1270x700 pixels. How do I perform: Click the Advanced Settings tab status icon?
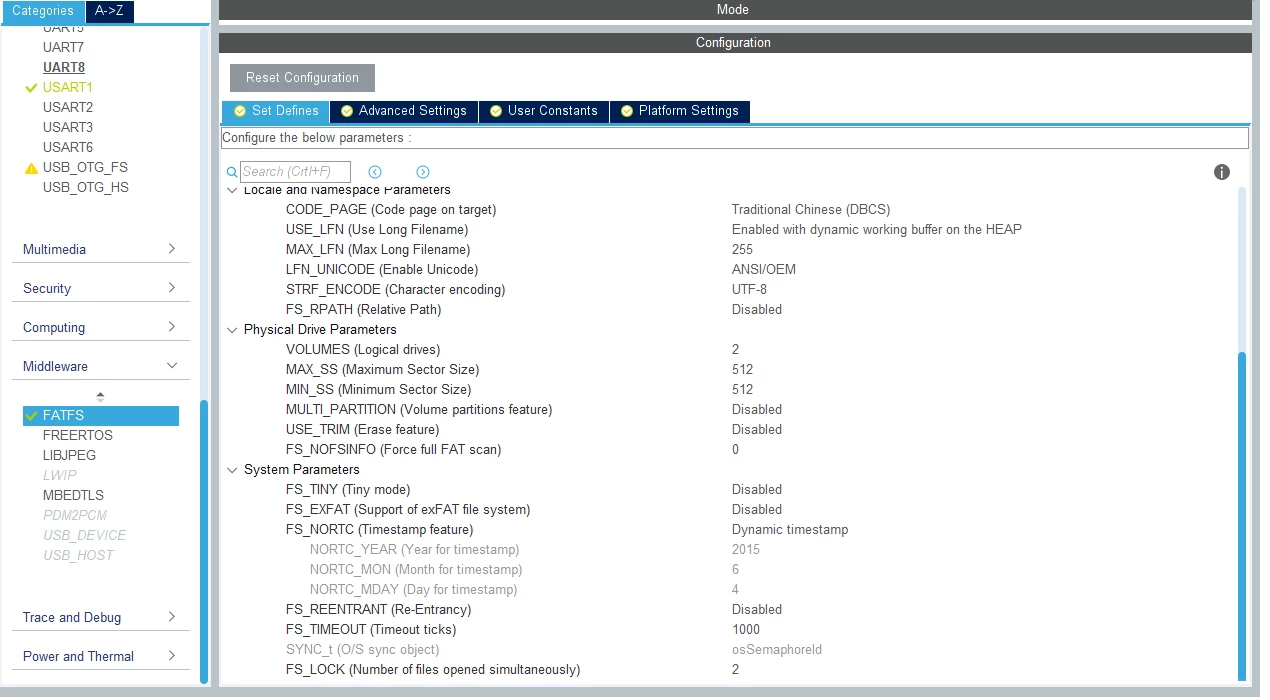347,111
